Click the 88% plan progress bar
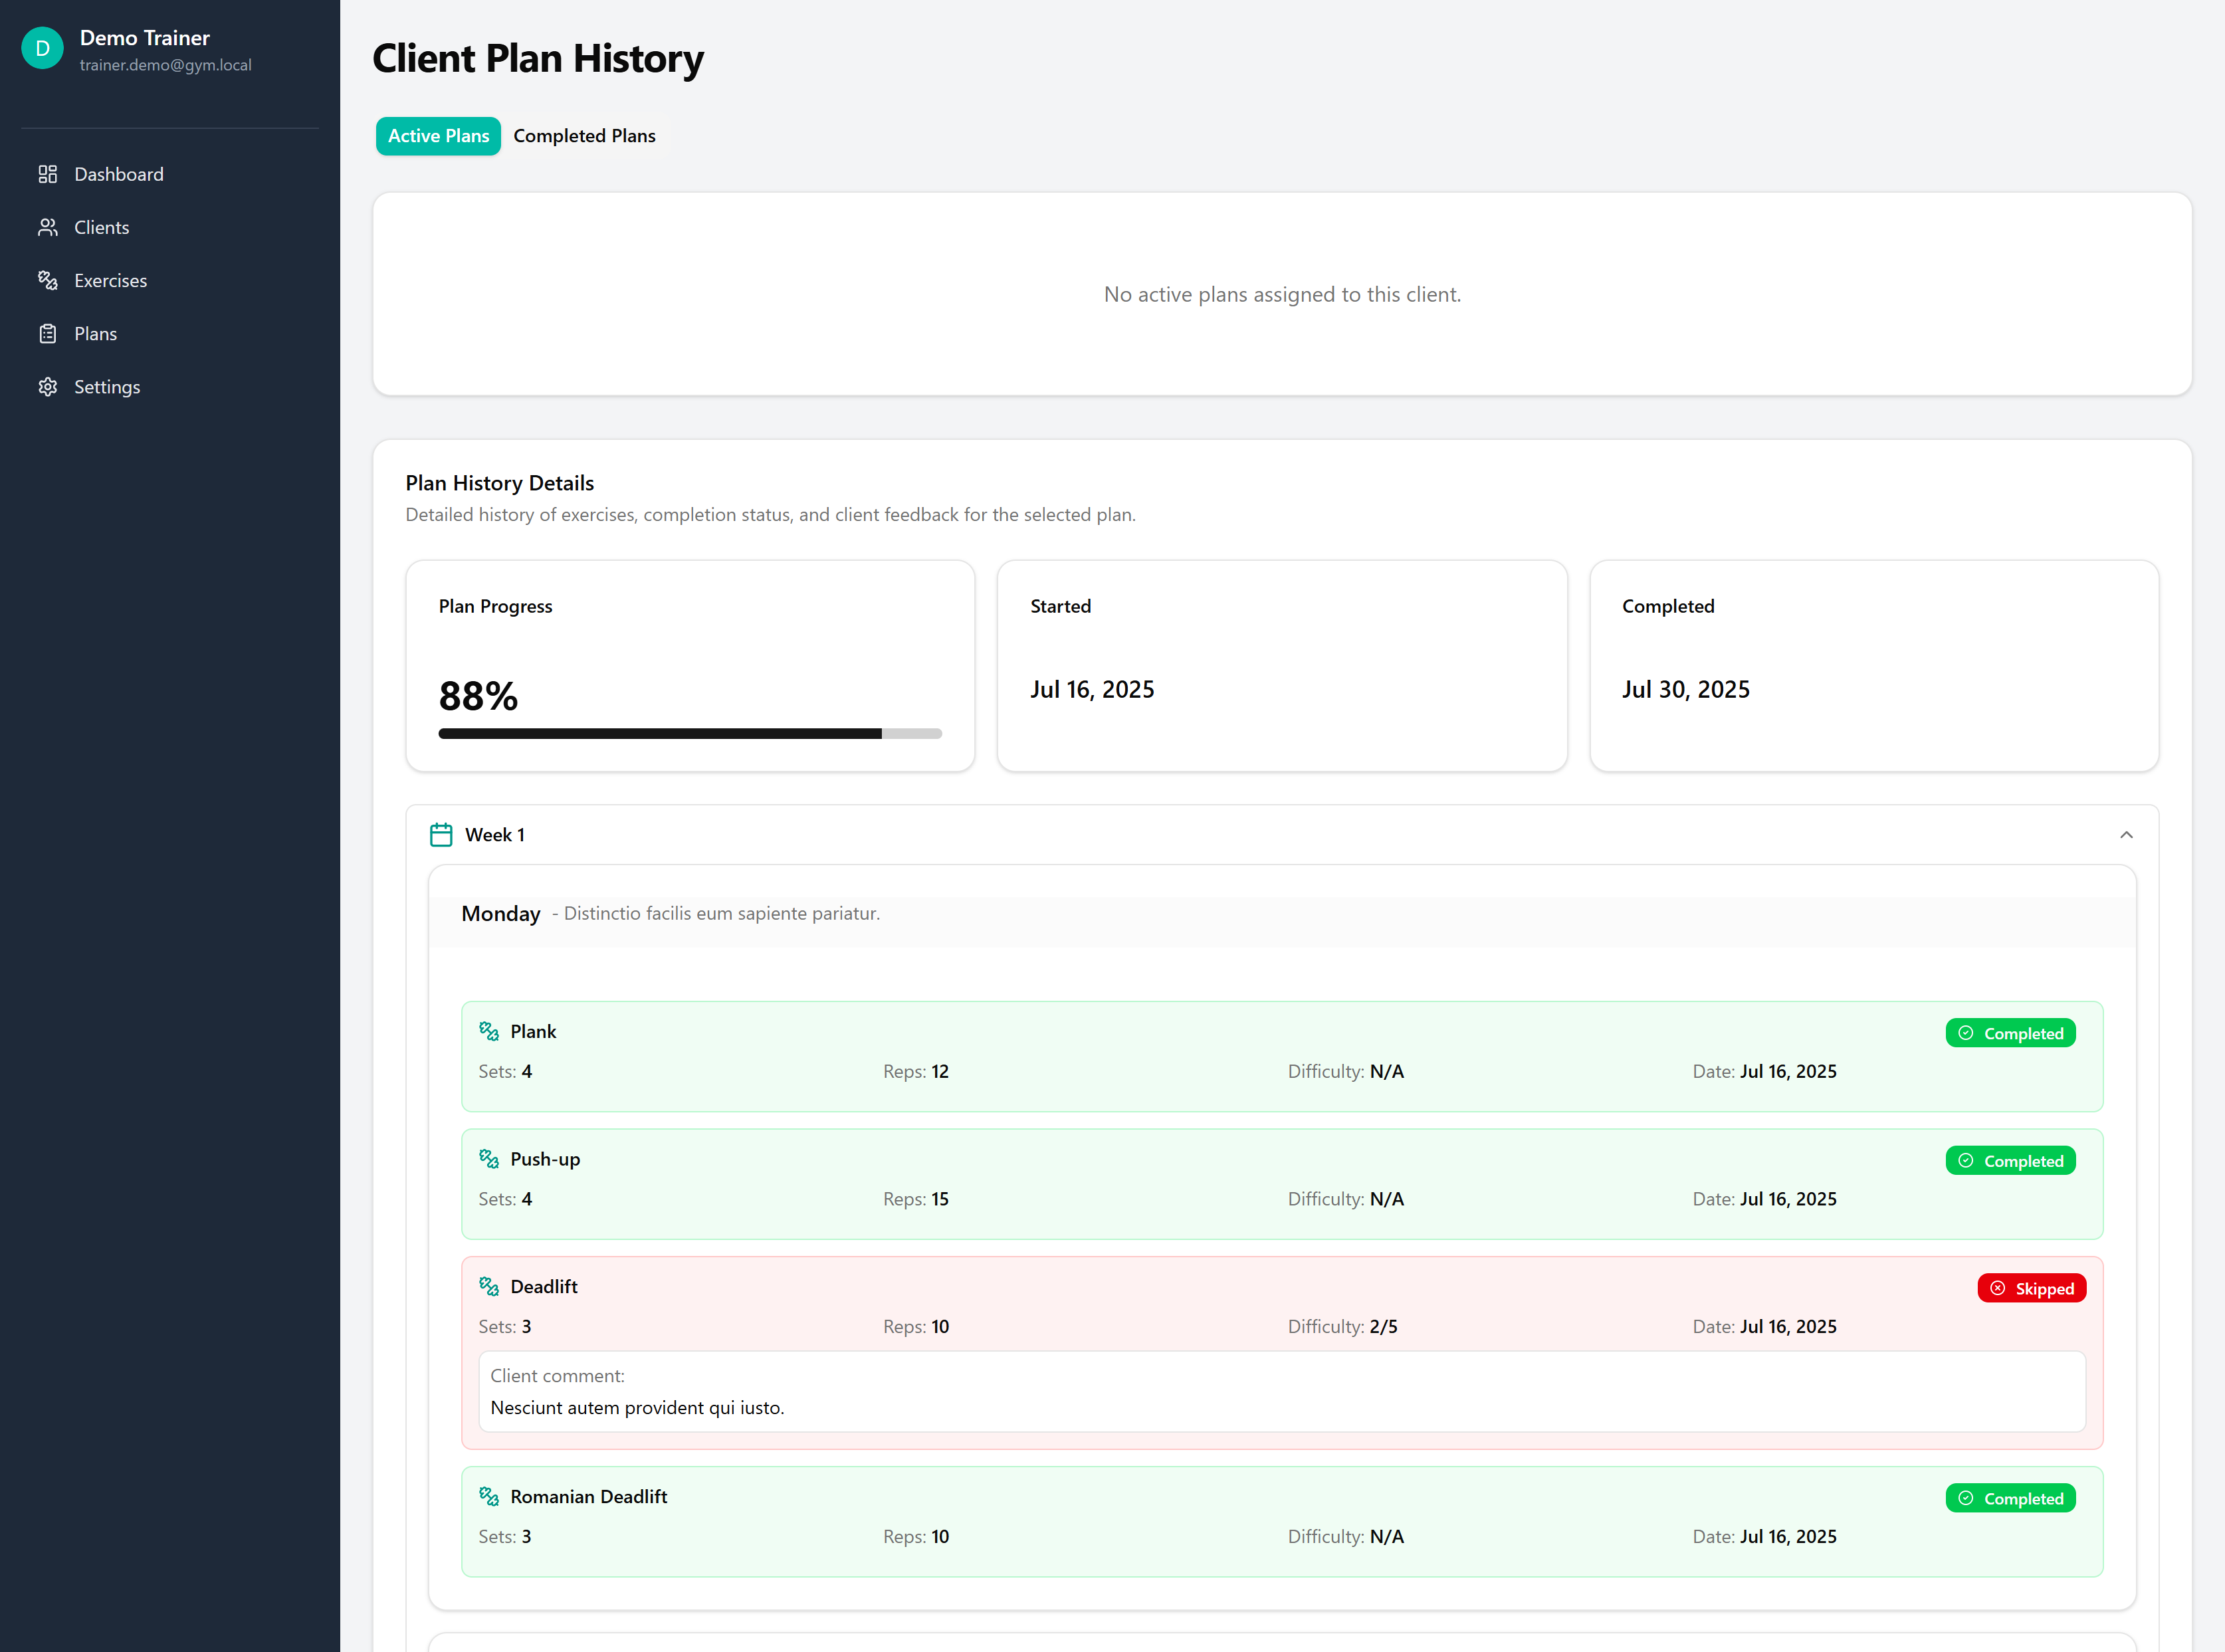The height and width of the screenshot is (1652, 2225). click(690, 734)
